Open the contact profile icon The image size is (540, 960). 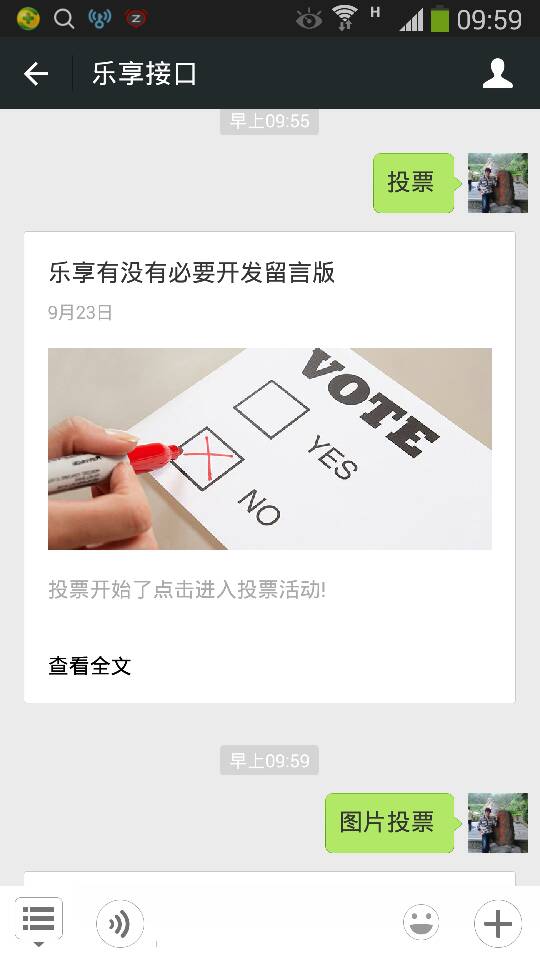coord(497,73)
